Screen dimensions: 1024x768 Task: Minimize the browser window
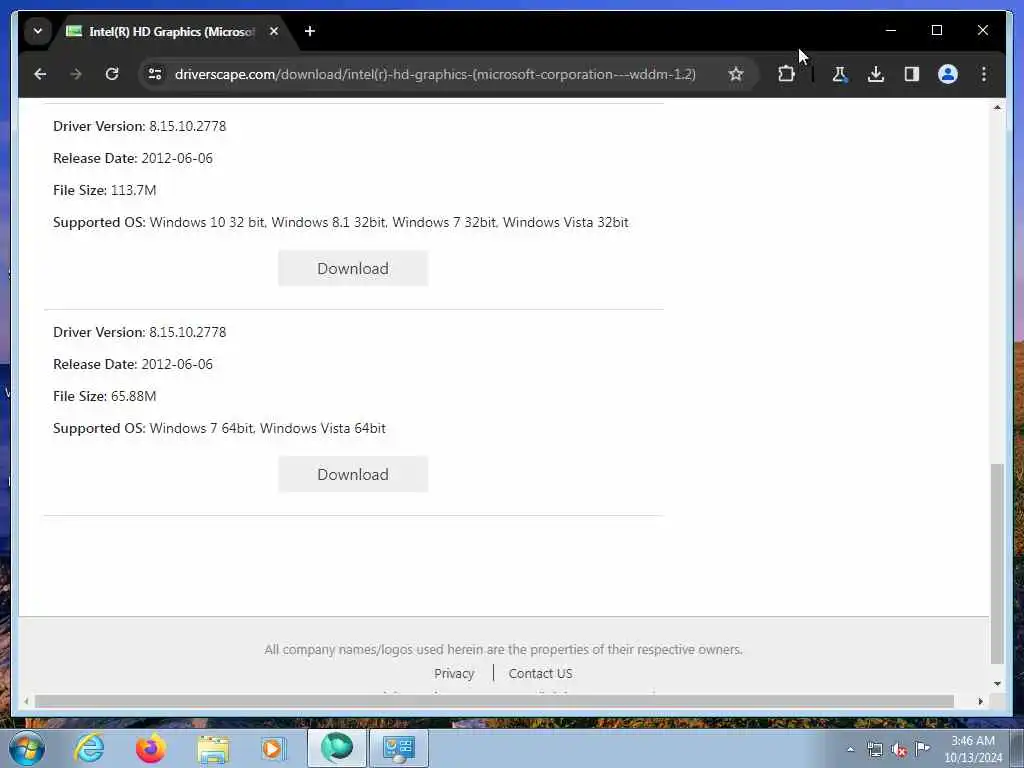(x=891, y=30)
